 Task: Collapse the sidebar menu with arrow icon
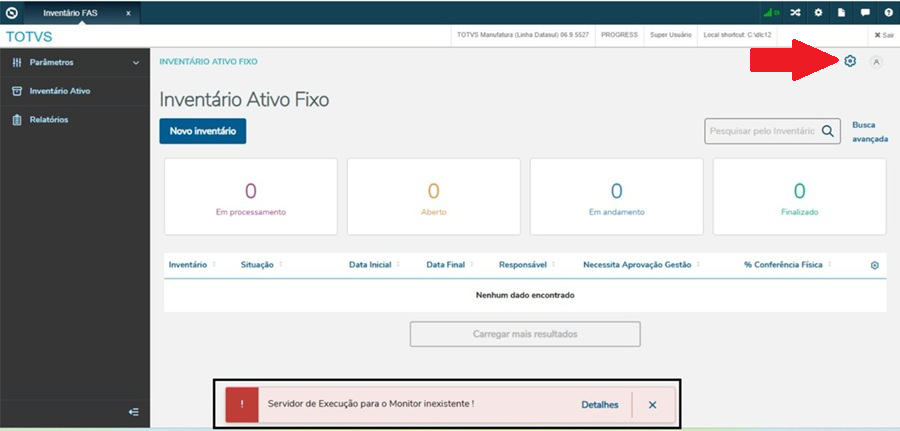[134, 411]
